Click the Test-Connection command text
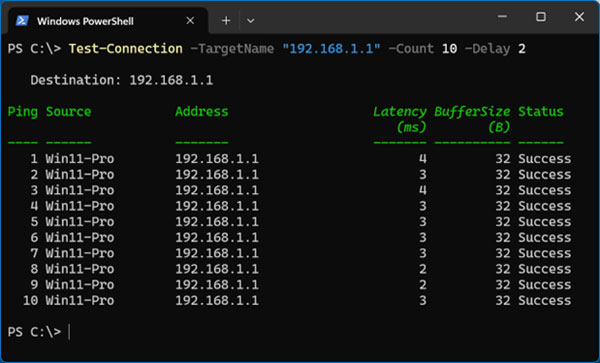The height and width of the screenshot is (363, 600). (x=126, y=49)
